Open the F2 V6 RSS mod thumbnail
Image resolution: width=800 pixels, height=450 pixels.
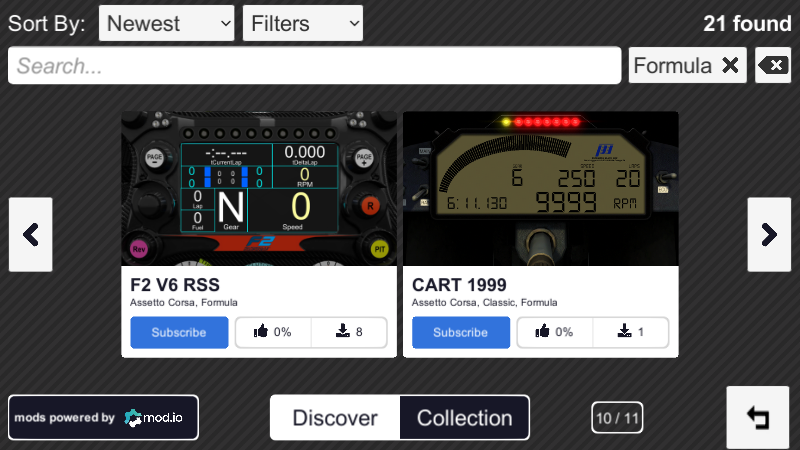259,189
